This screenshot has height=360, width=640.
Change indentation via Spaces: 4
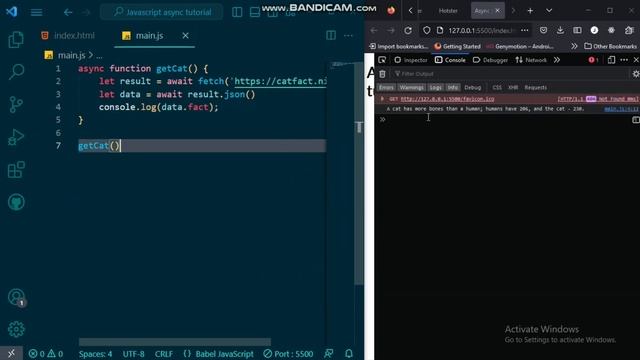pos(95,354)
